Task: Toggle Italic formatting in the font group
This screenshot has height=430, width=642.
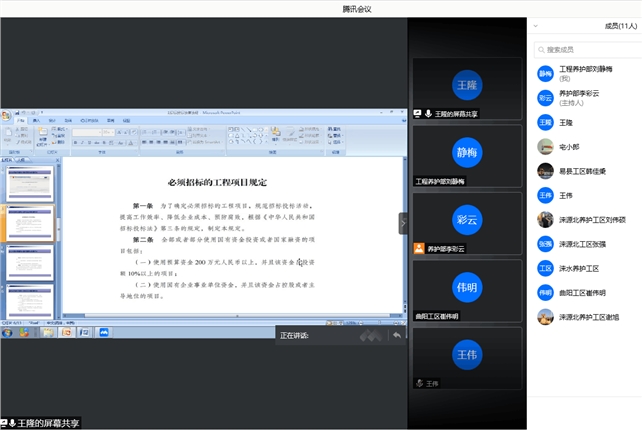Action: pyautogui.click(x=82, y=143)
